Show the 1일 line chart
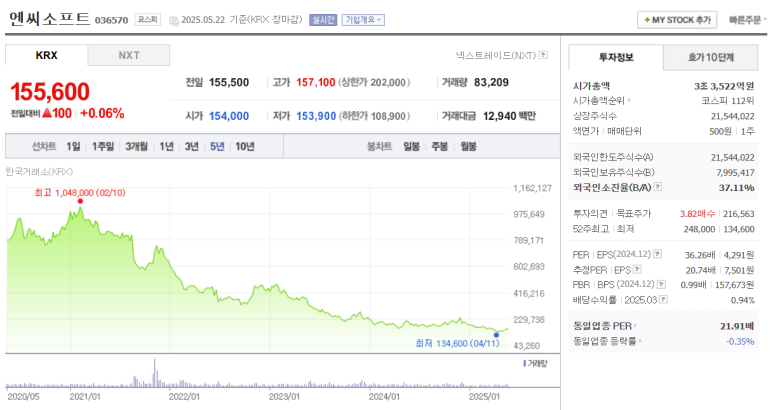Image resolution: width=773 pixels, height=410 pixels. coord(73,146)
